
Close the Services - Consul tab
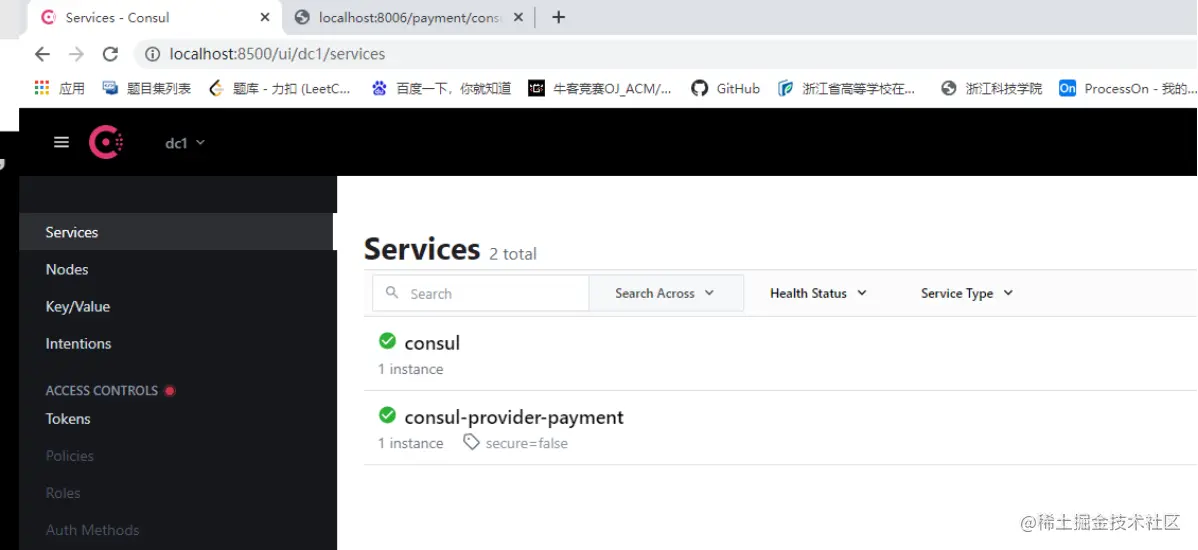[x=264, y=17]
